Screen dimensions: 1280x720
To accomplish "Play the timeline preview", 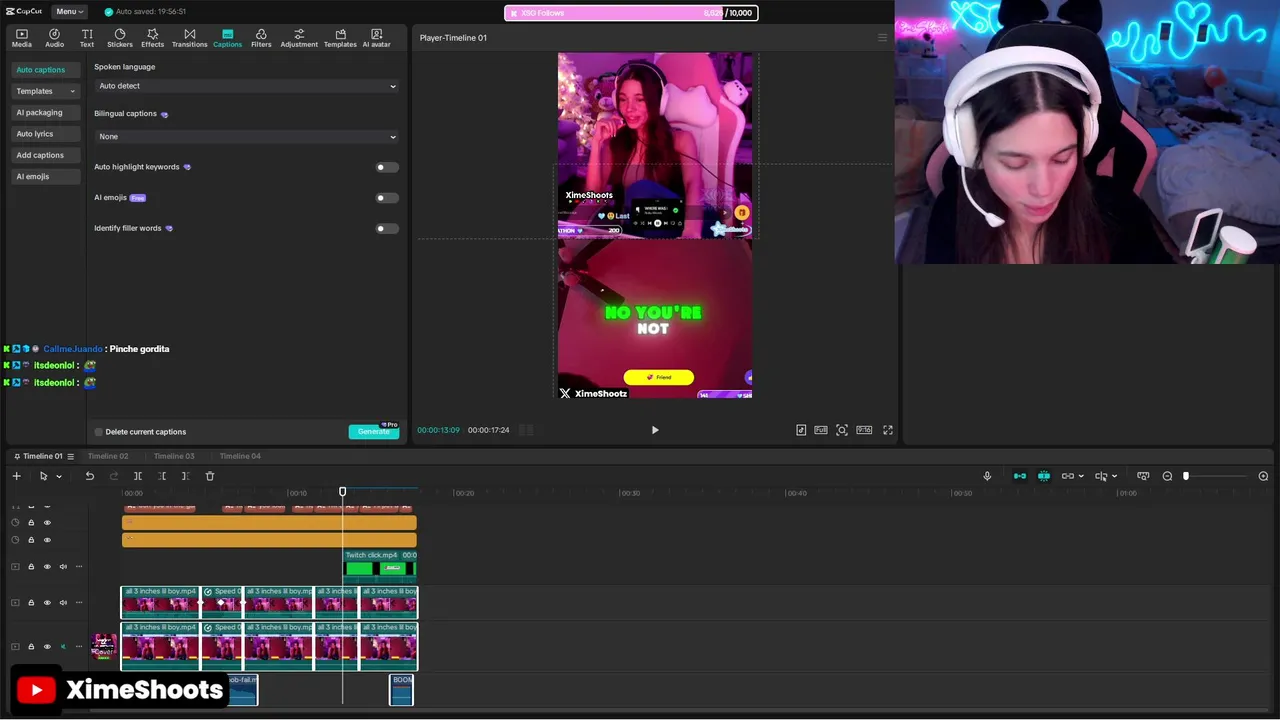I will (655, 430).
